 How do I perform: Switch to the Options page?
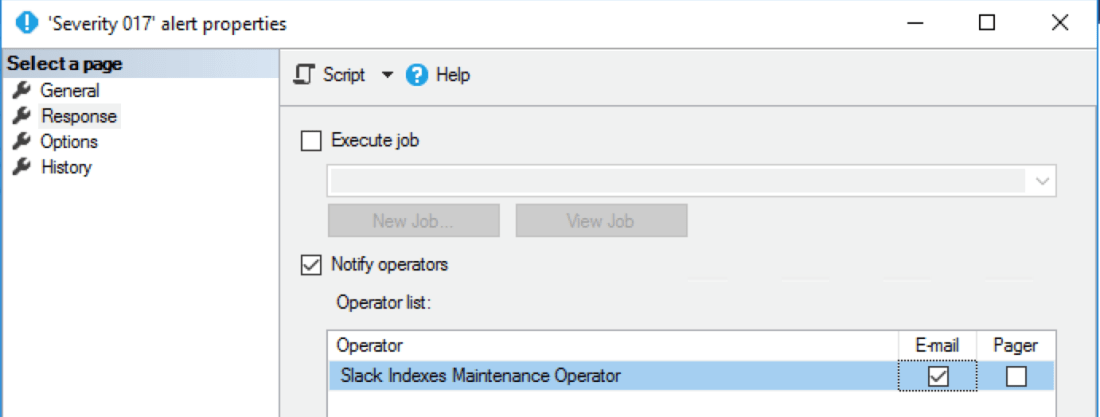(69, 141)
